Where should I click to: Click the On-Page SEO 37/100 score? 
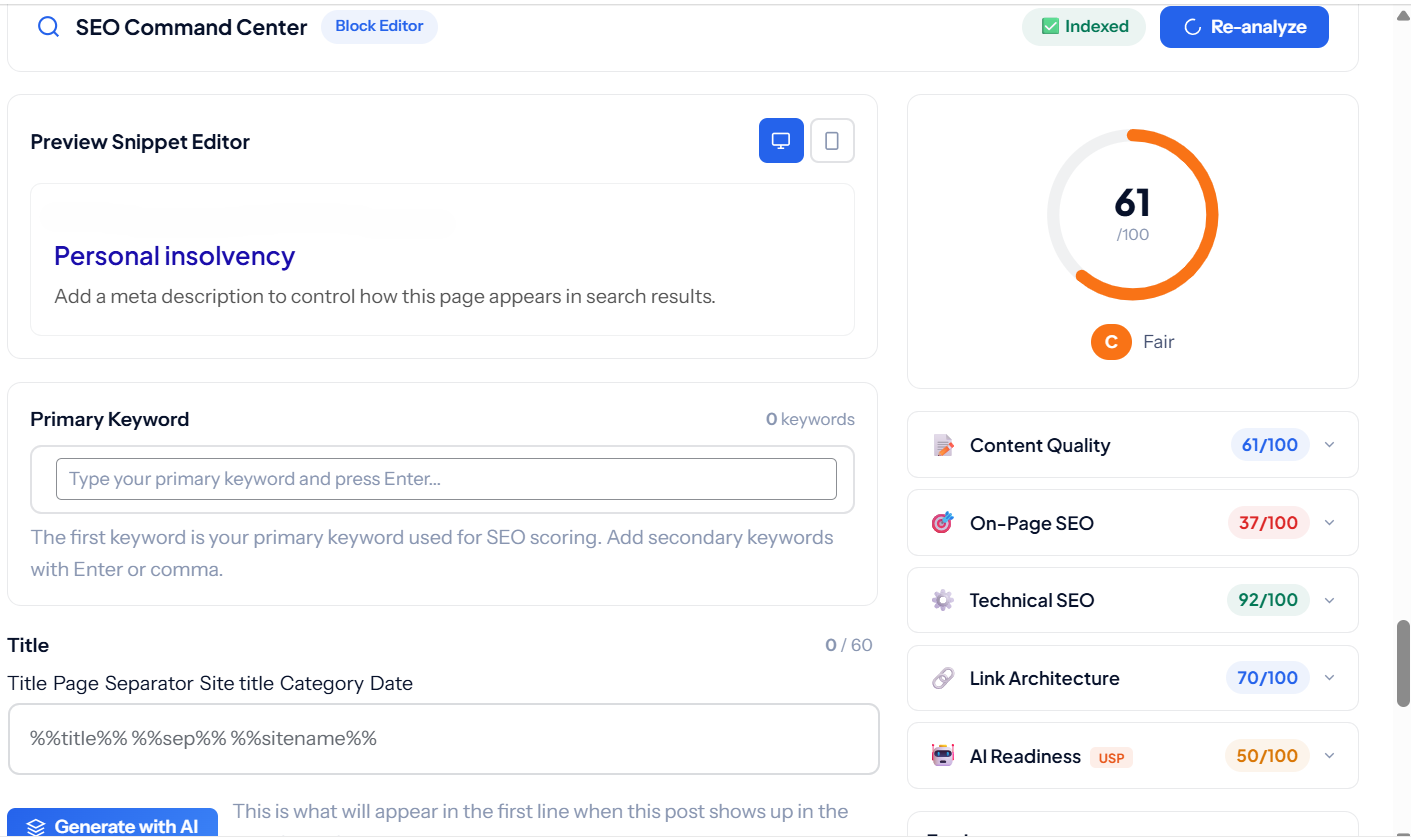point(1268,522)
